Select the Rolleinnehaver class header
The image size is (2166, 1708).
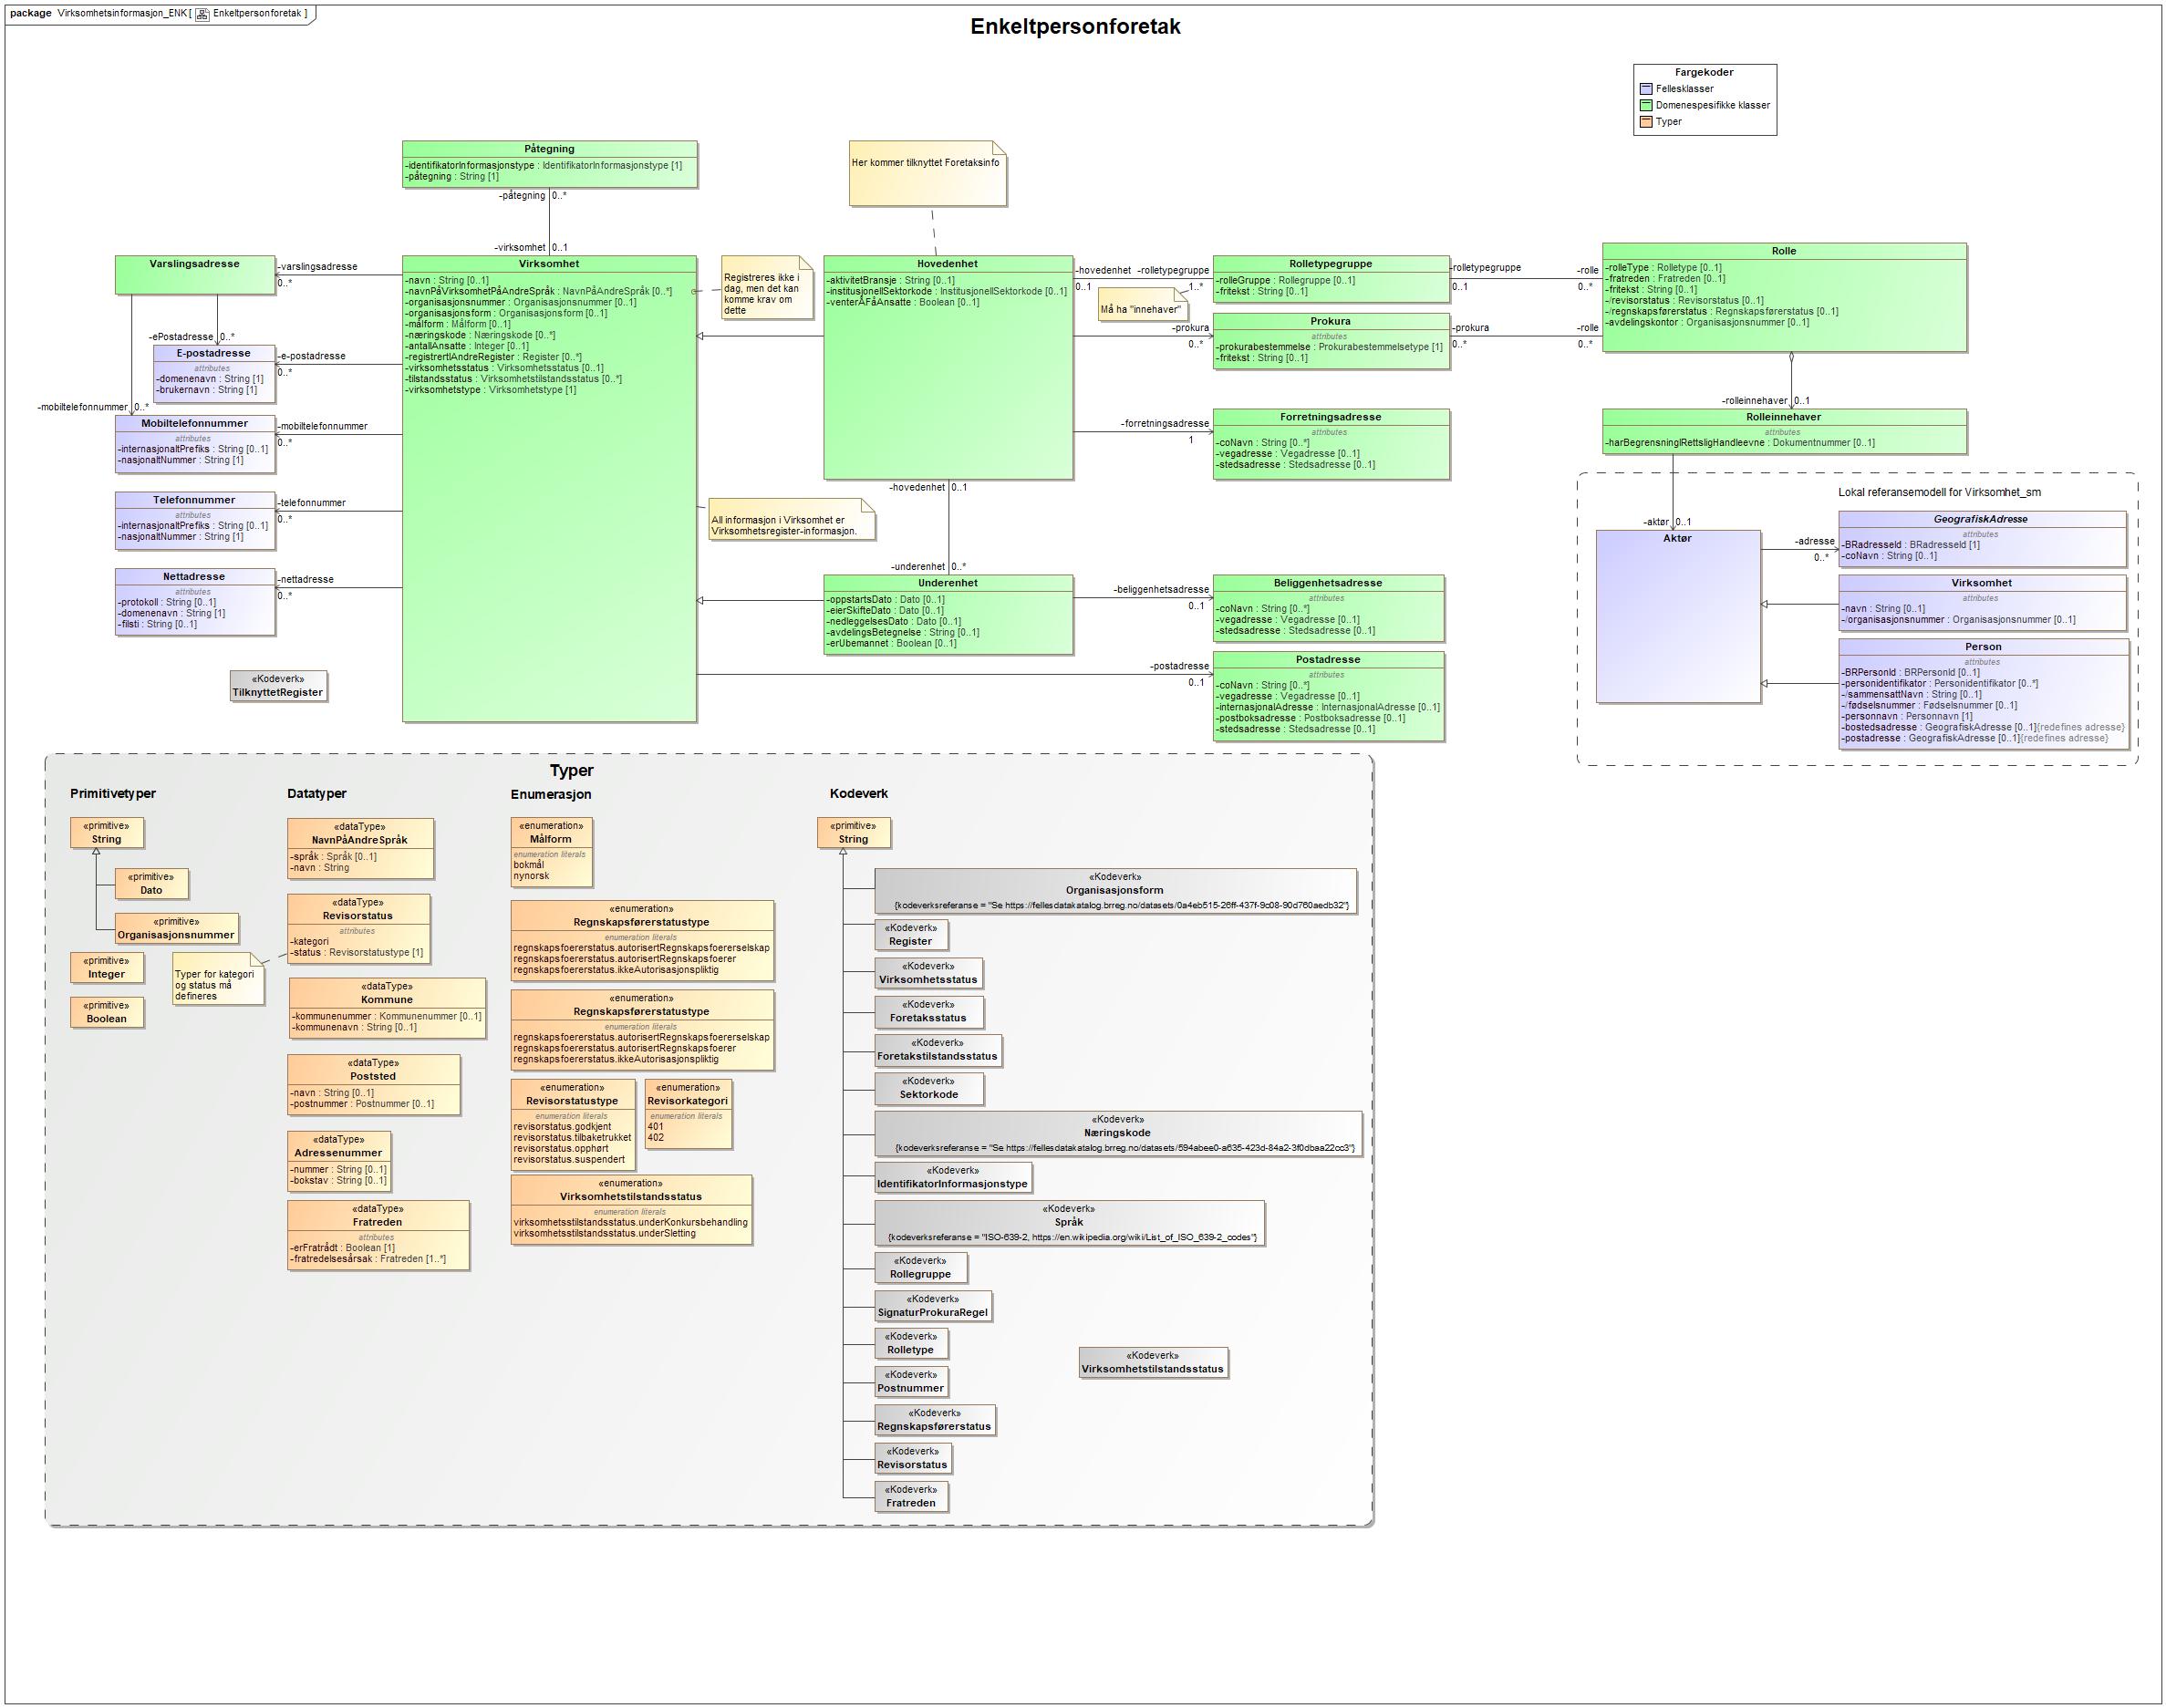(x=1783, y=417)
